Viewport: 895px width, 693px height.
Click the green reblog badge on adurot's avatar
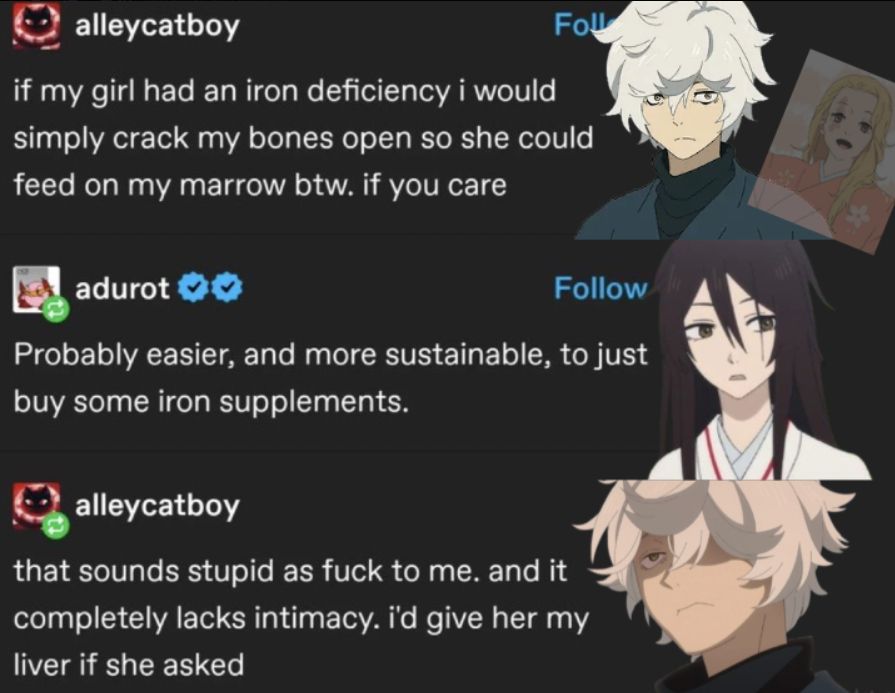pos(57,309)
